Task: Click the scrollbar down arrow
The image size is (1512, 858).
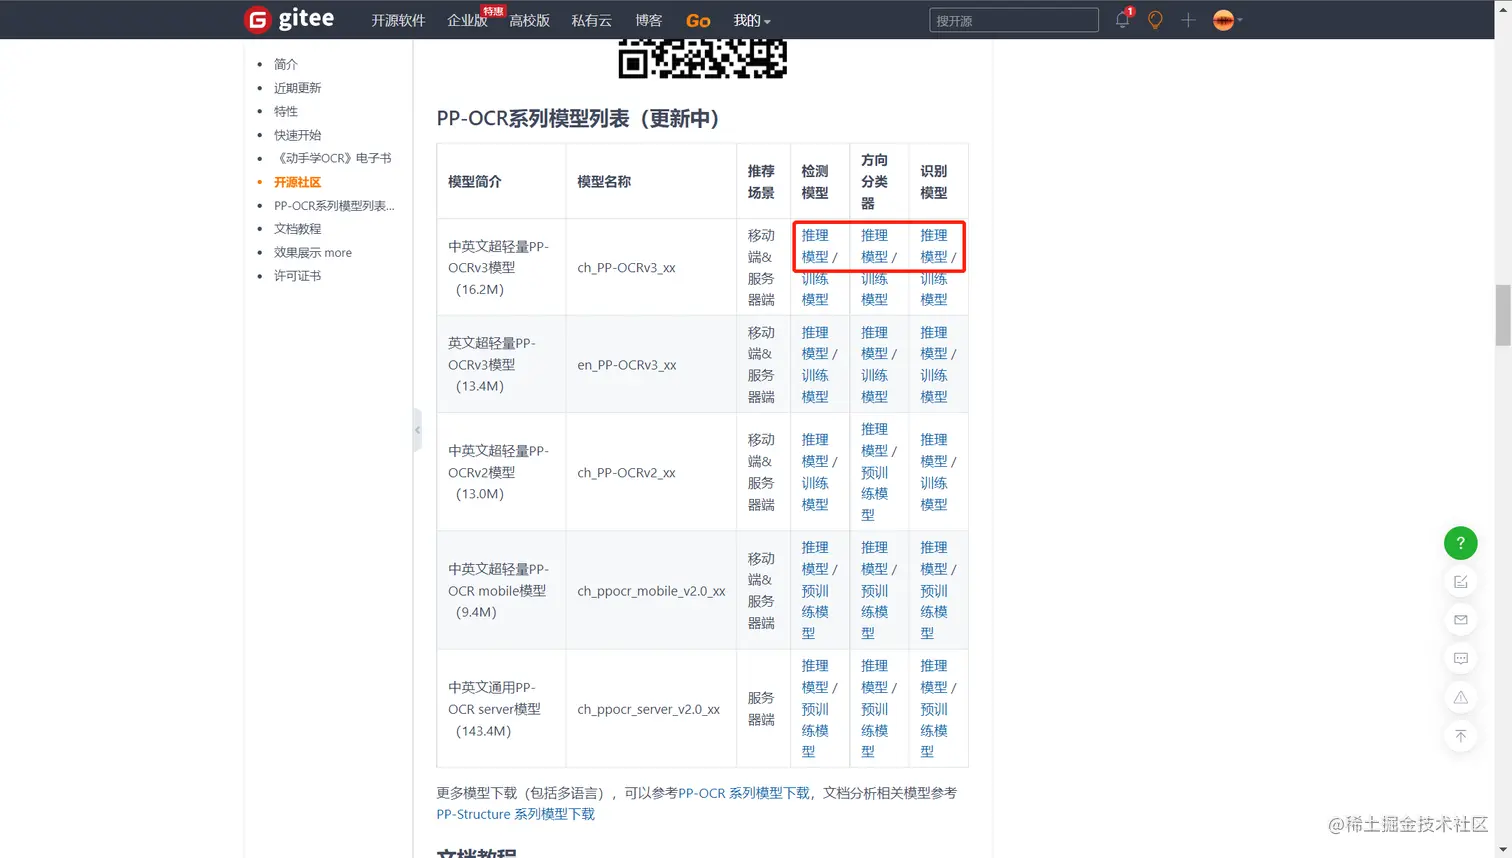Action: click(1503, 850)
